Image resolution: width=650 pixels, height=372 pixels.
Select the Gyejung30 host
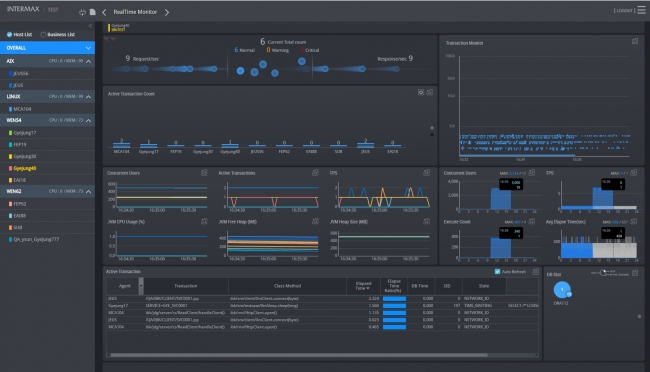[x=24, y=156]
